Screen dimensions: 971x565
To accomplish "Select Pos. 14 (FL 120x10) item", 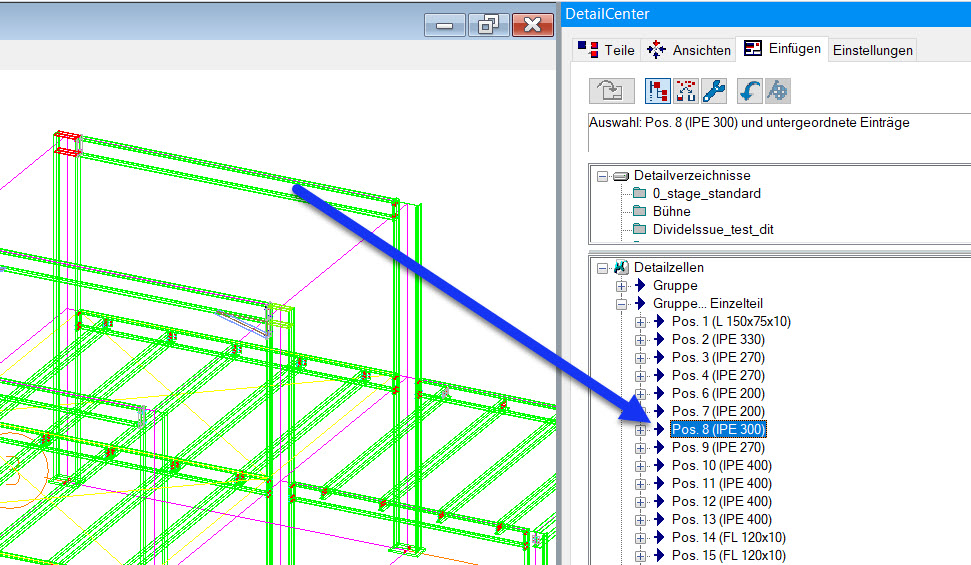I will point(729,537).
